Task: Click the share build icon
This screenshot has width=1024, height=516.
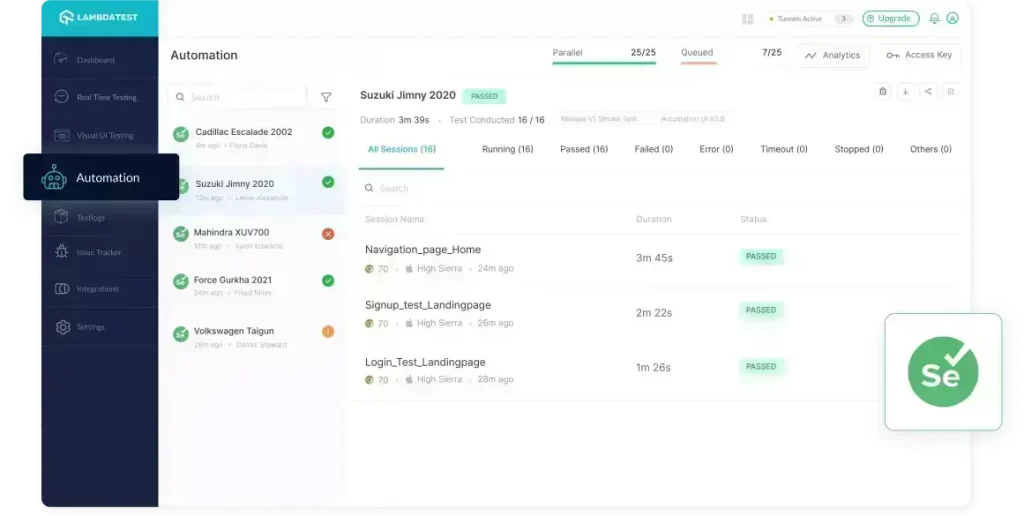Action: (x=928, y=91)
